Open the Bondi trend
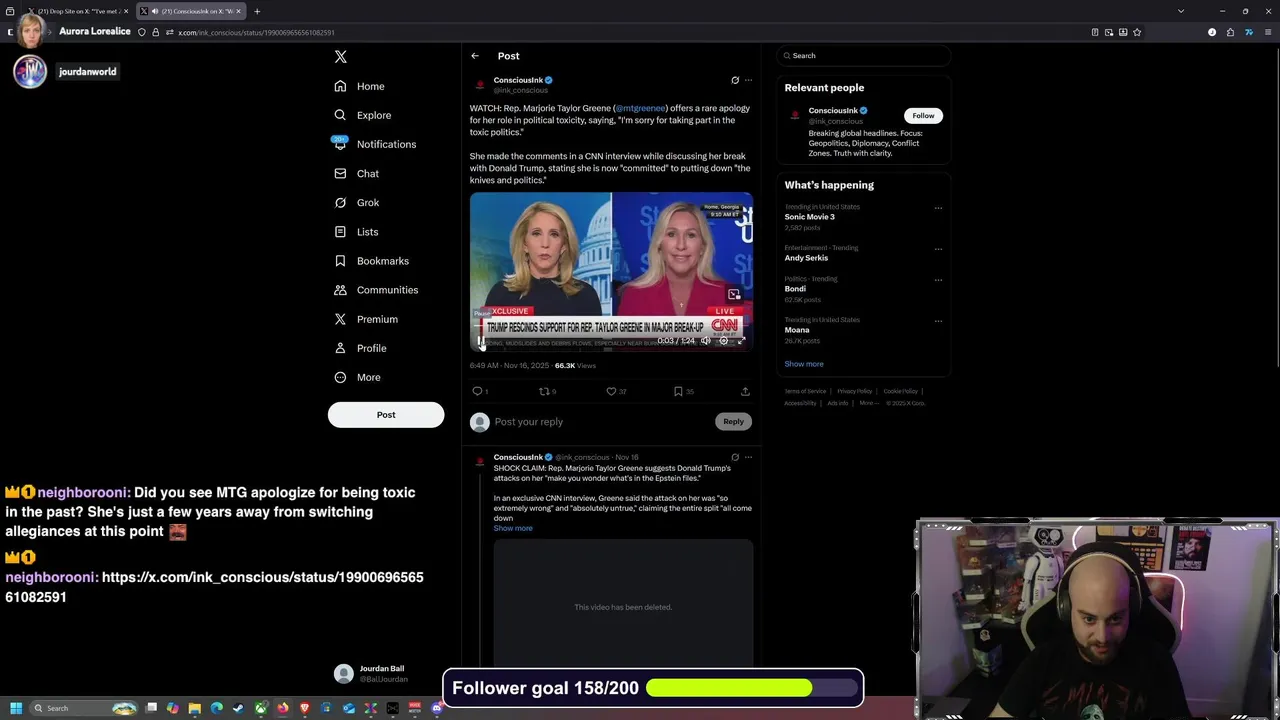The image size is (1280, 720). click(795, 289)
